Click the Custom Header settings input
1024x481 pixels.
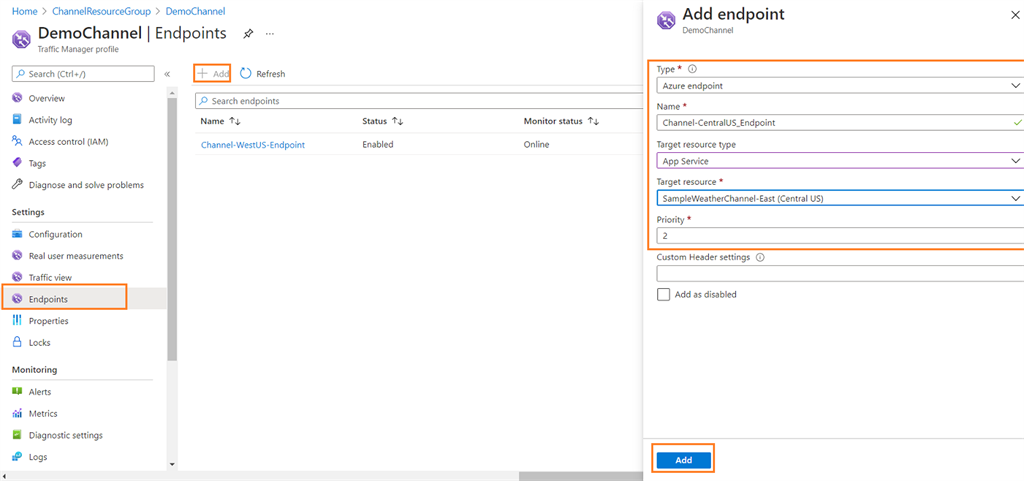[840, 273]
